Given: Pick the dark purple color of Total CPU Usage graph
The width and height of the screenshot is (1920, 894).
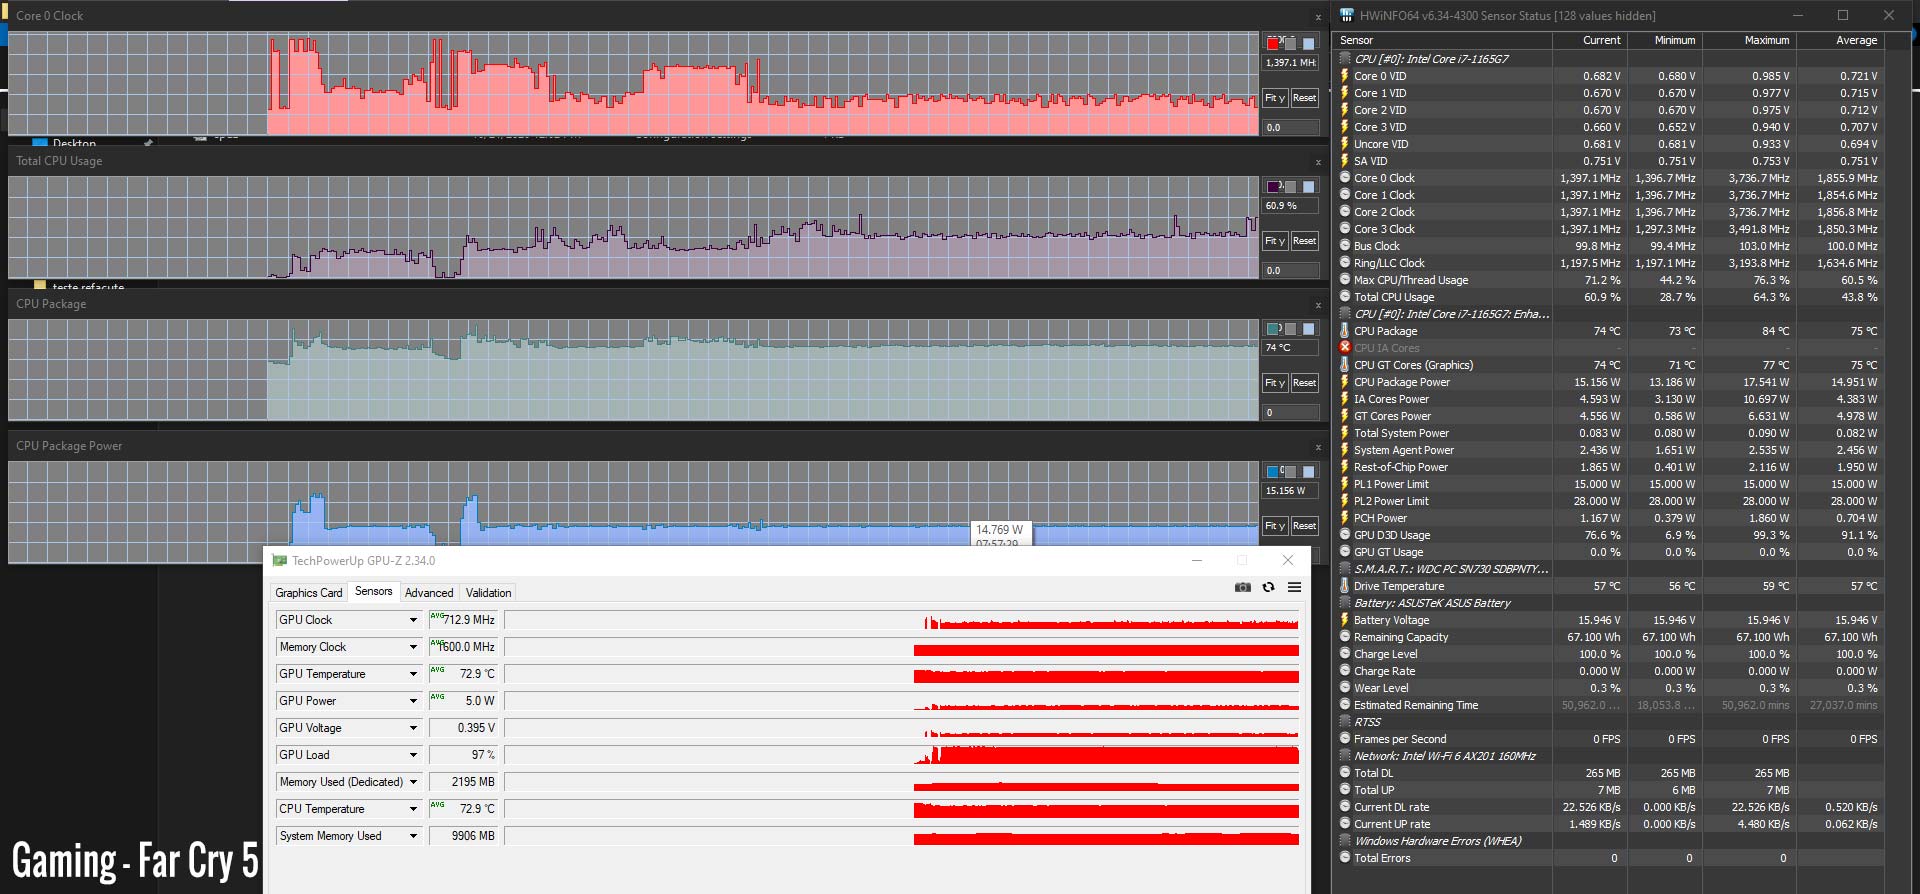Looking at the screenshot, I should [x=1273, y=187].
